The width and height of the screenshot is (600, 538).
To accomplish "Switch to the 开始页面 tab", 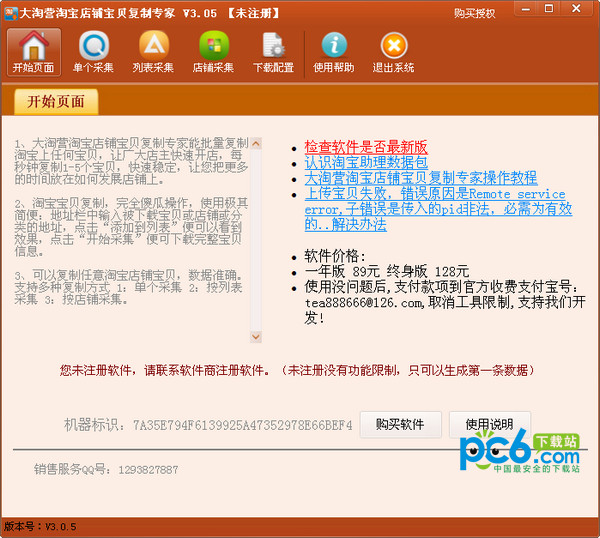I will [x=56, y=102].
